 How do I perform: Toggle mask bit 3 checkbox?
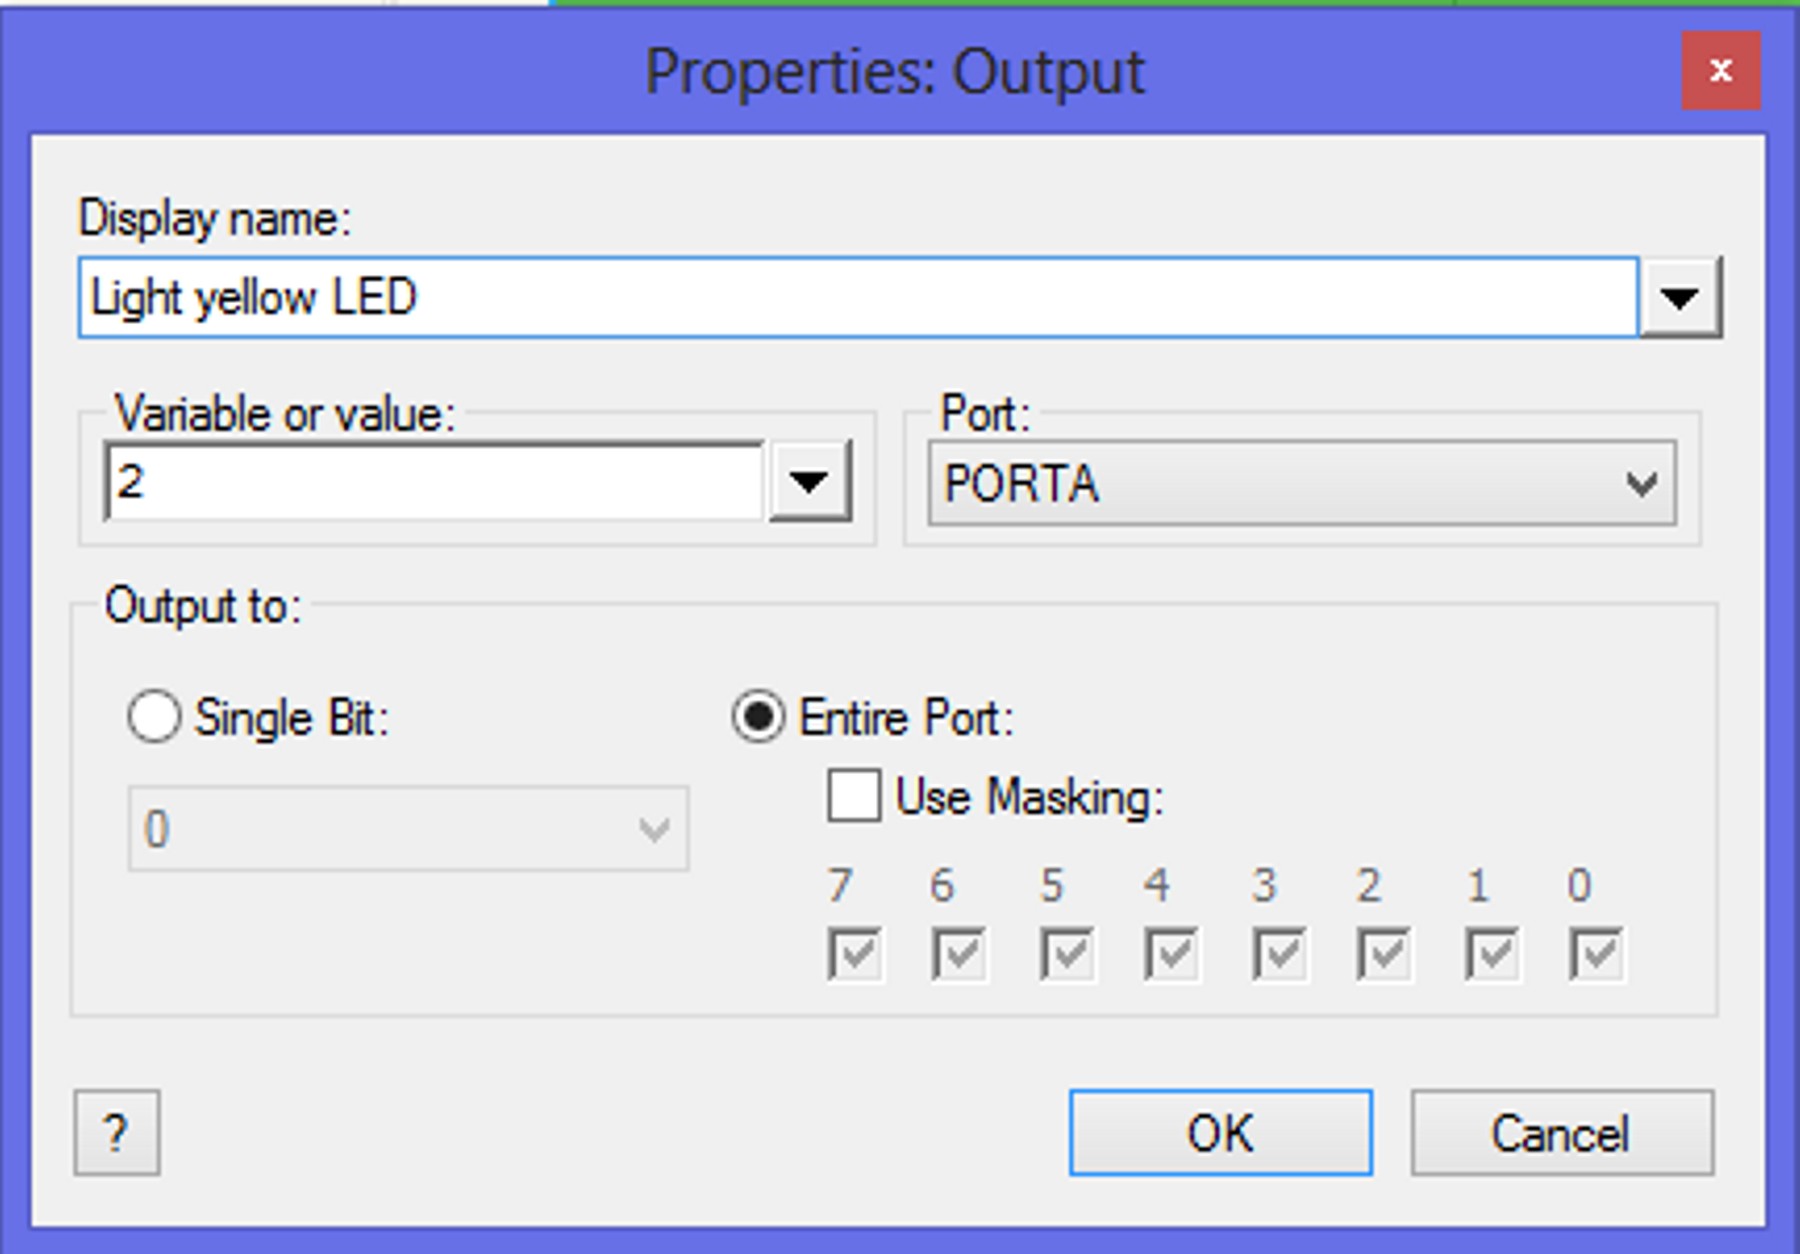pyautogui.click(x=1280, y=954)
